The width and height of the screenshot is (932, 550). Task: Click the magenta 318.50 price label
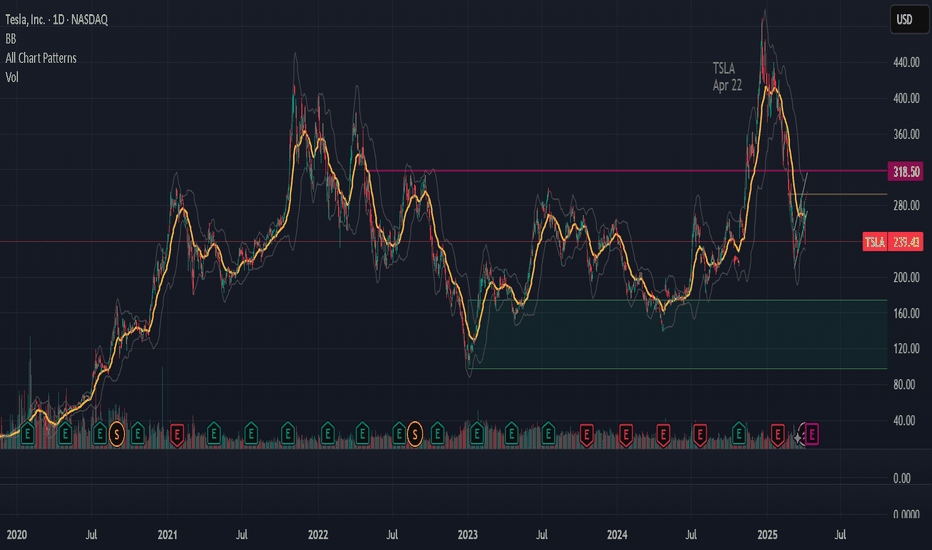coord(905,172)
